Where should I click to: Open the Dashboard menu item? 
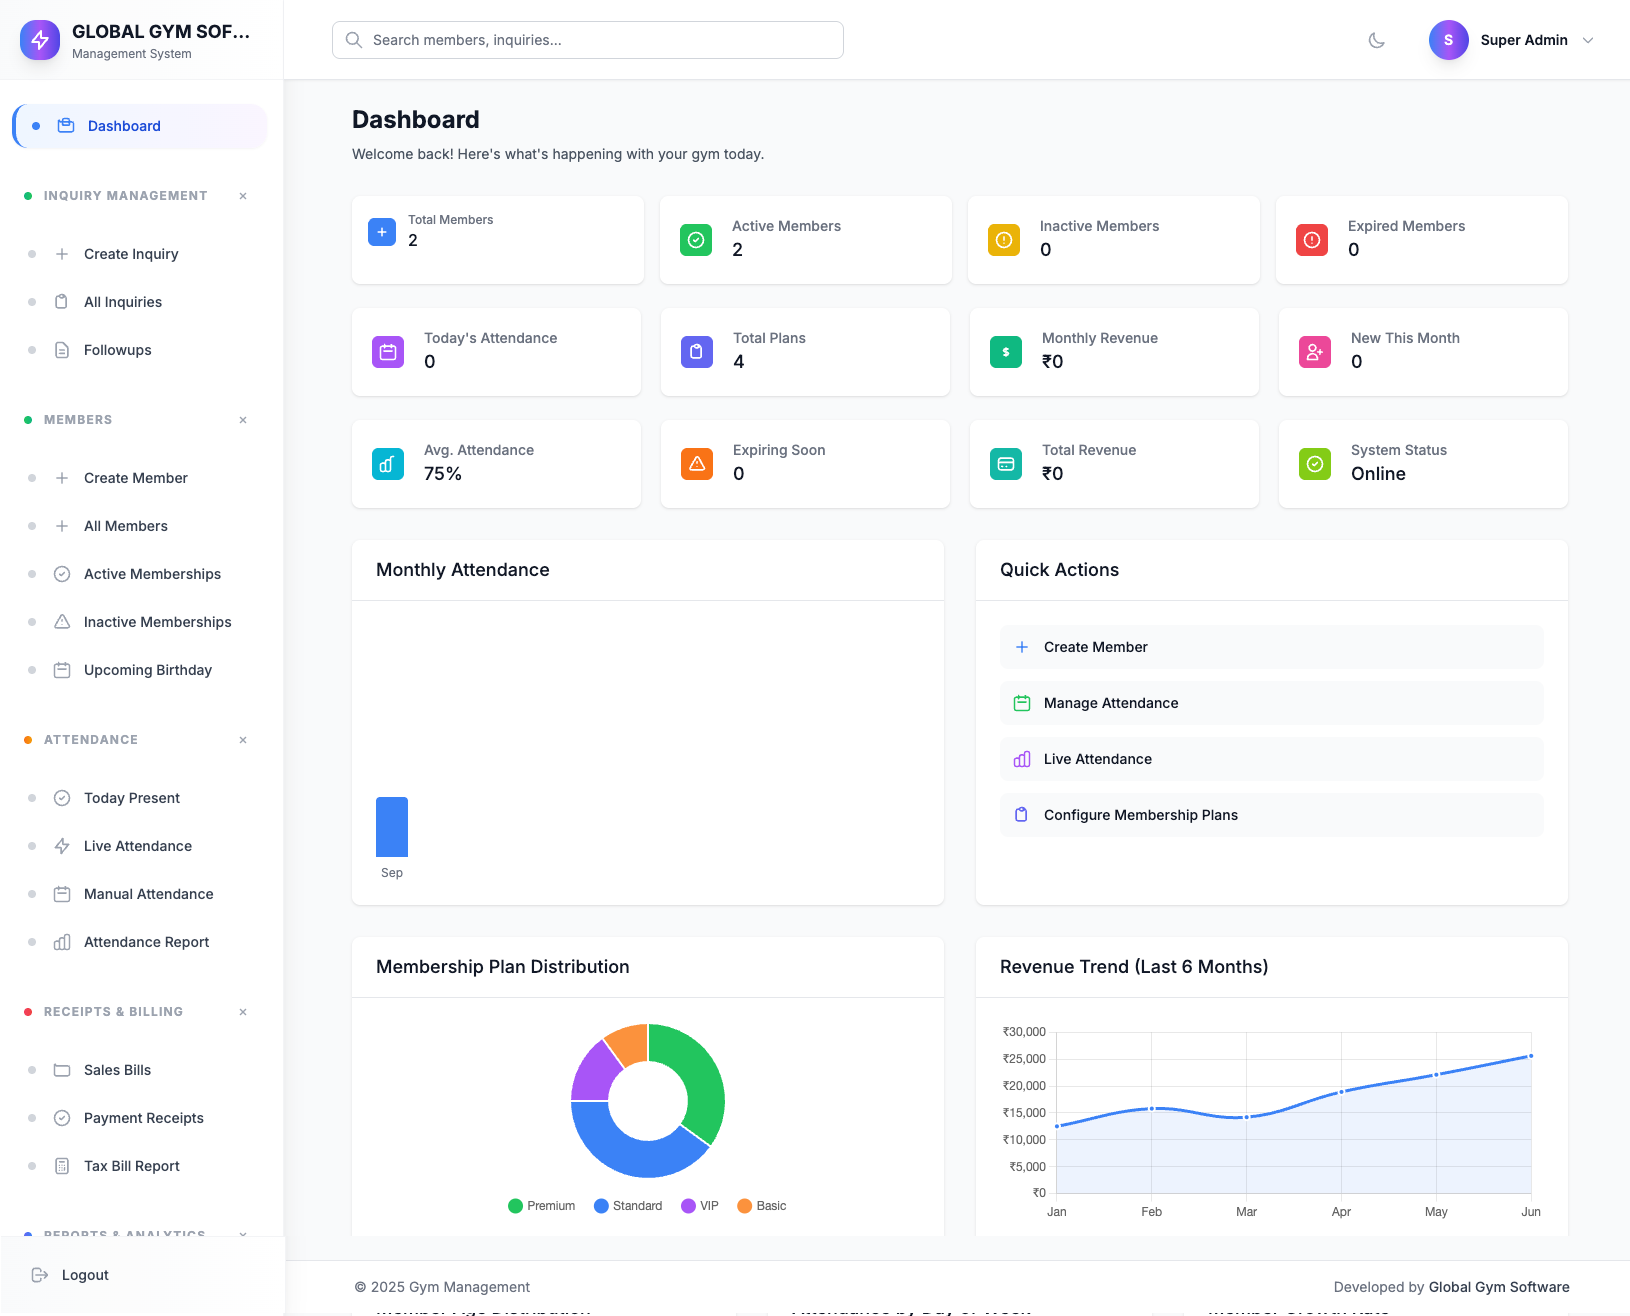124,126
